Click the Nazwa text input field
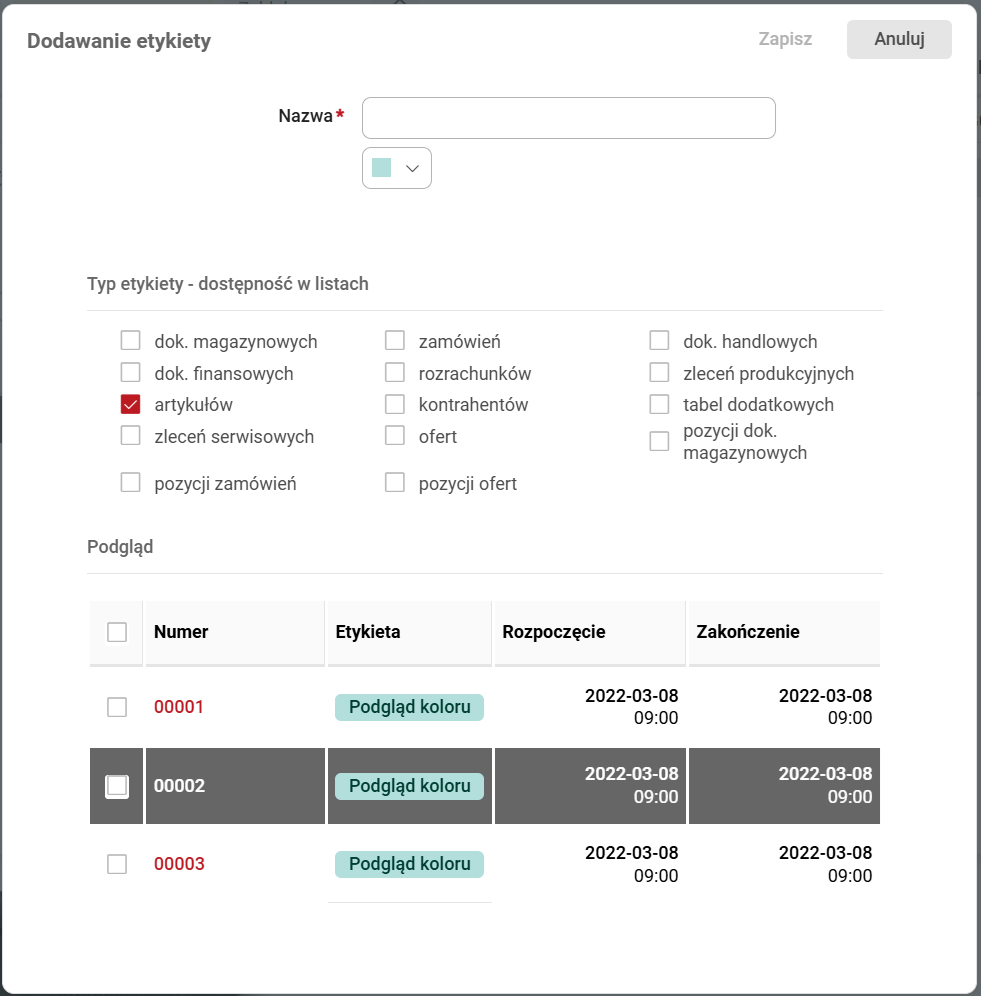The image size is (981, 996). [568, 118]
